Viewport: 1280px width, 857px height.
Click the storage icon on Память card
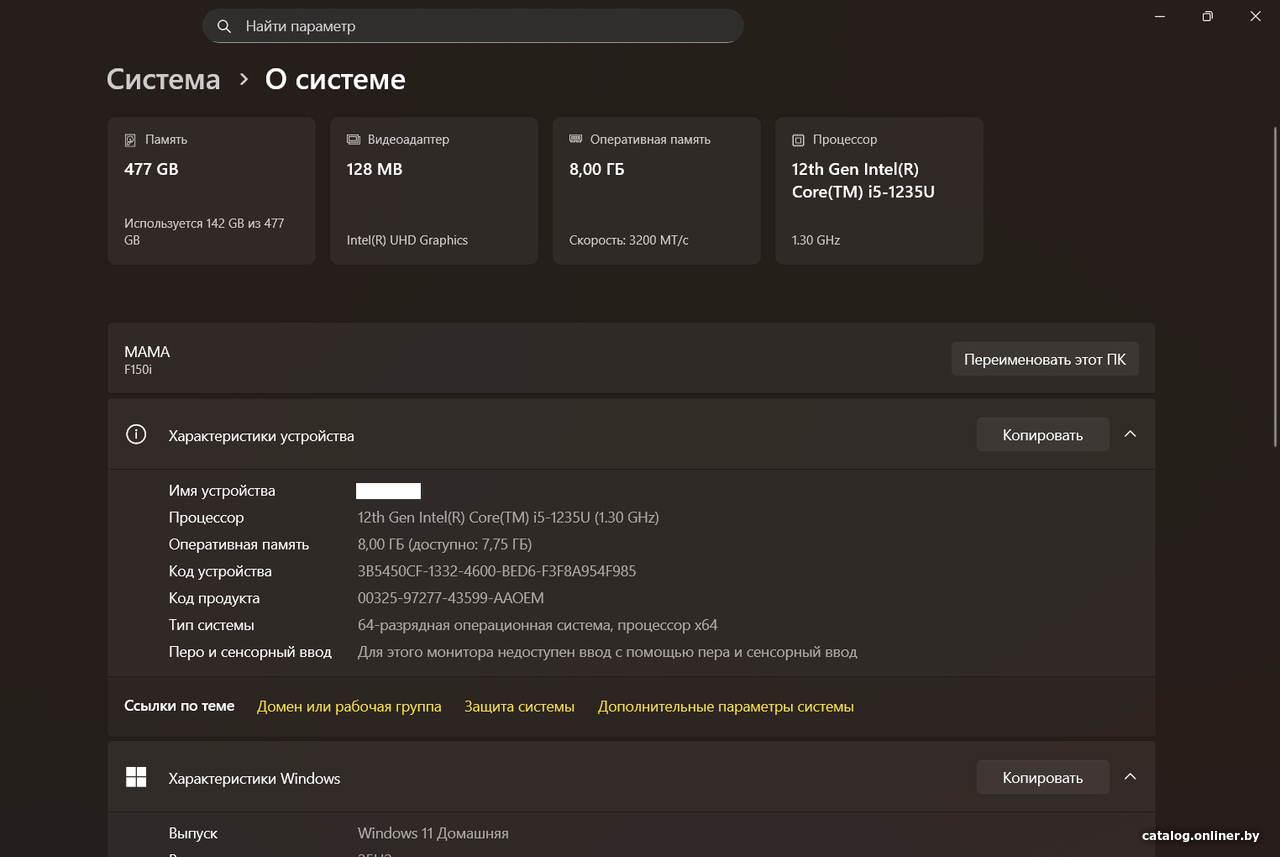[130, 140]
